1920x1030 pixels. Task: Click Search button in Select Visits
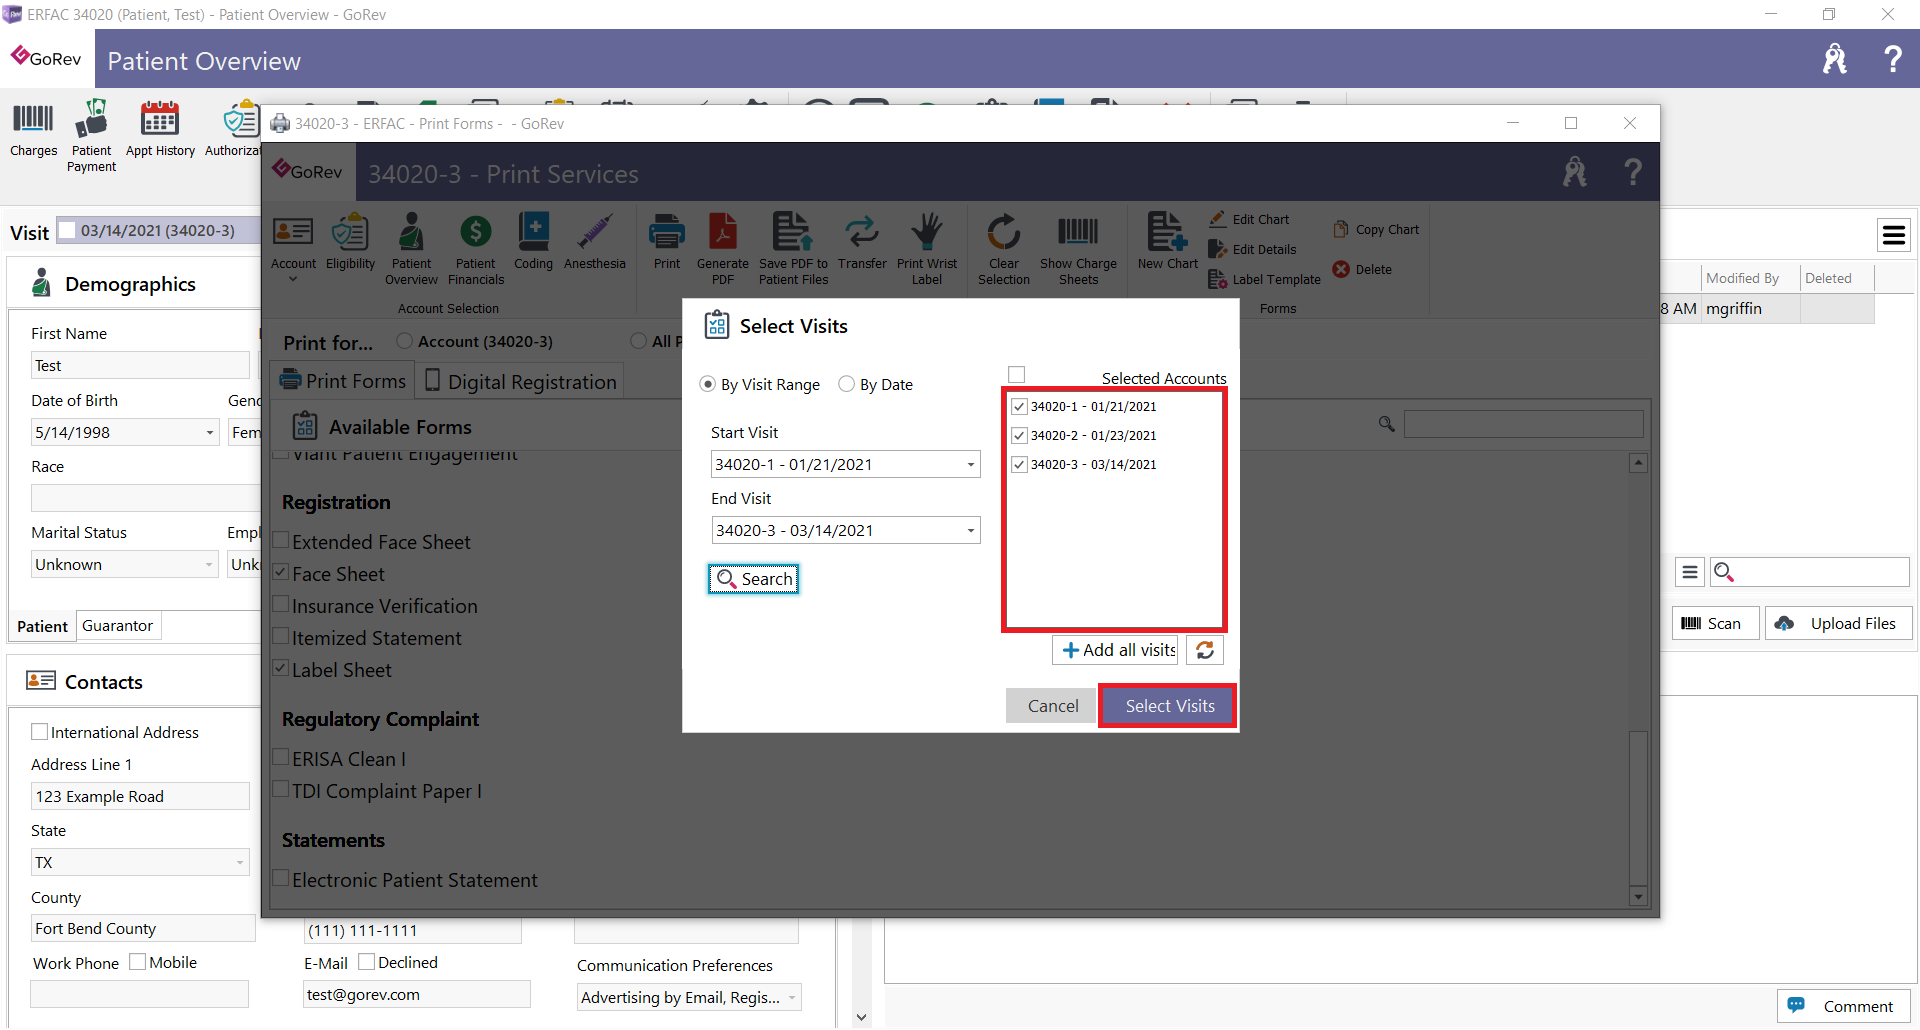click(754, 579)
